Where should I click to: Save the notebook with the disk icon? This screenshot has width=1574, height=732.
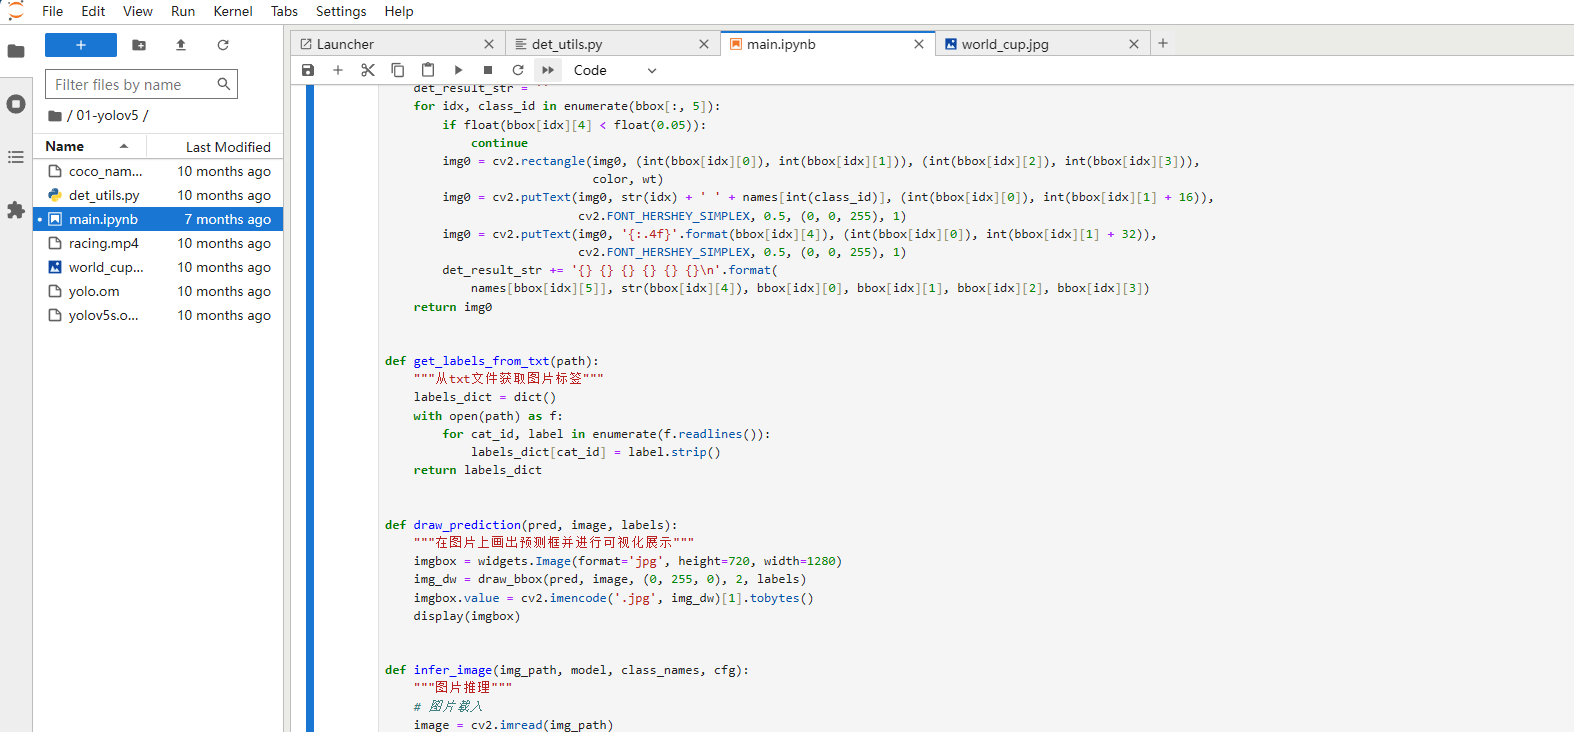tap(308, 70)
